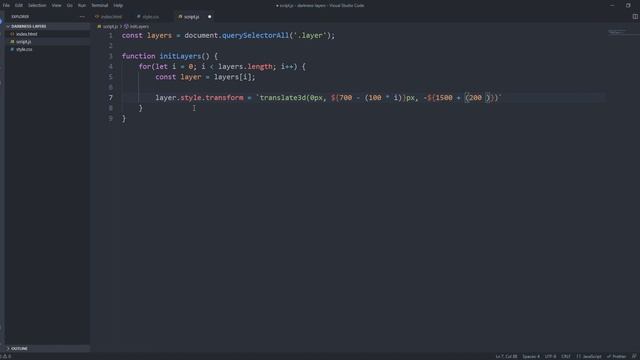Click the Prettier status bar item
The width and height of the screenshot is (640, 360).
[616, 356]
